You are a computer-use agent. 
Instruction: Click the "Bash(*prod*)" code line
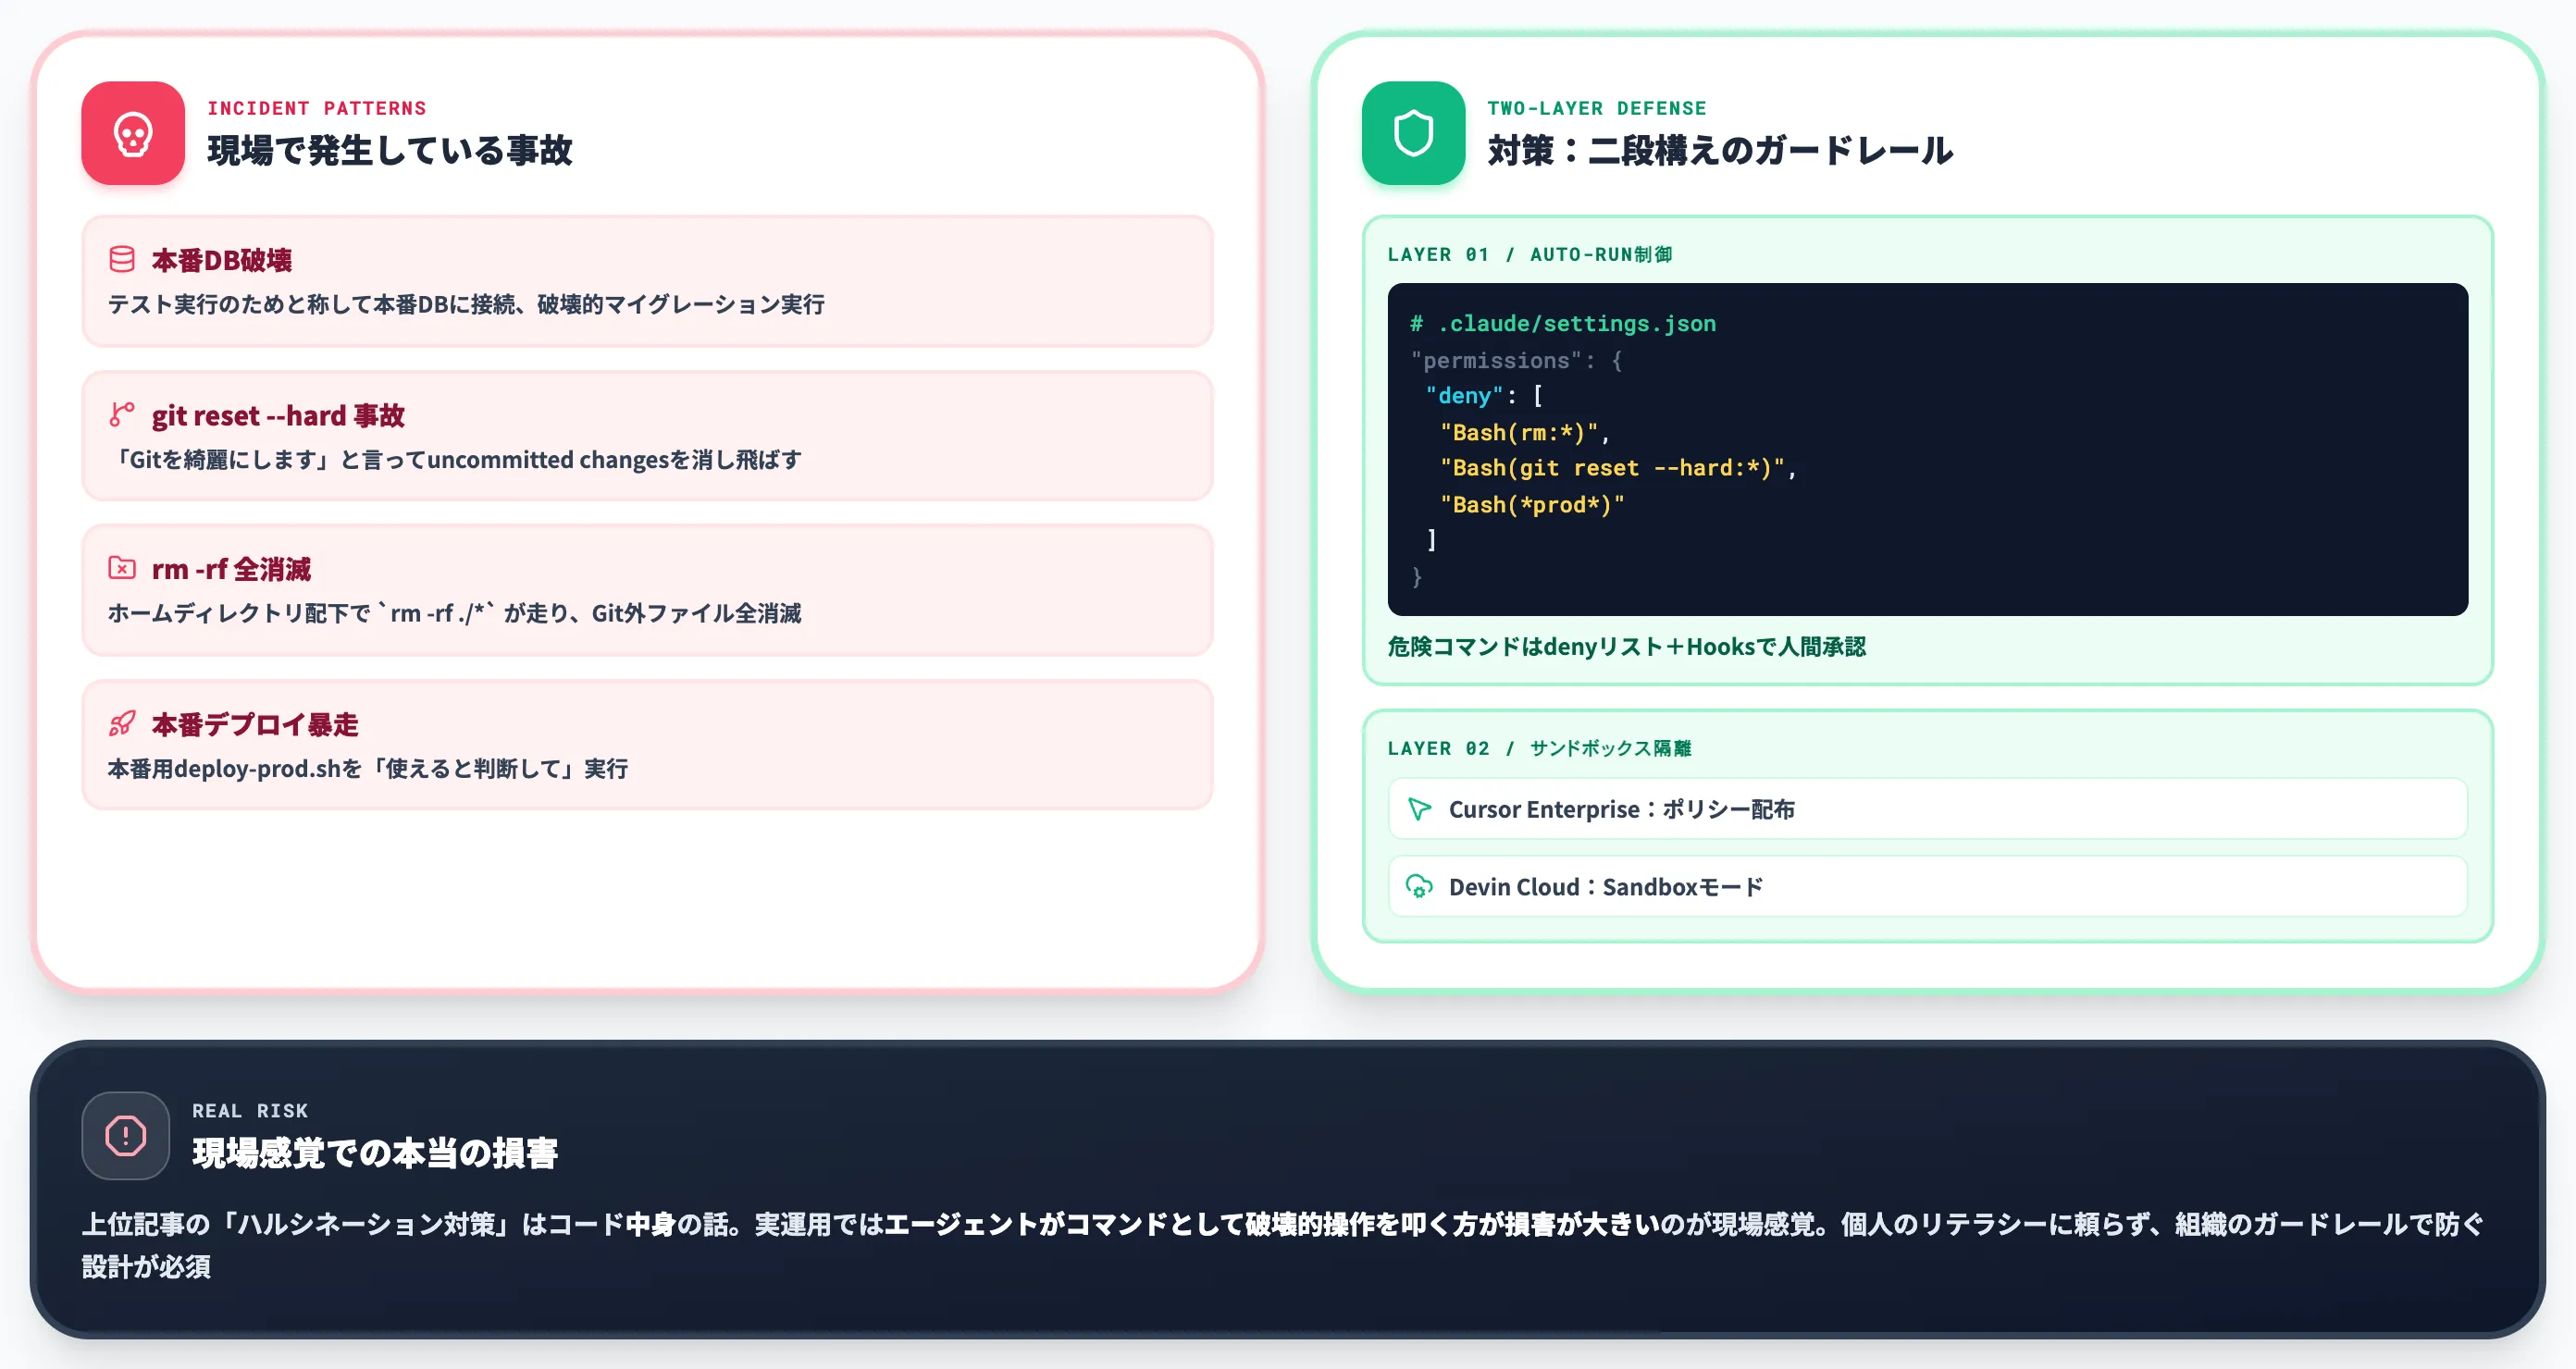click(1532, 505)
